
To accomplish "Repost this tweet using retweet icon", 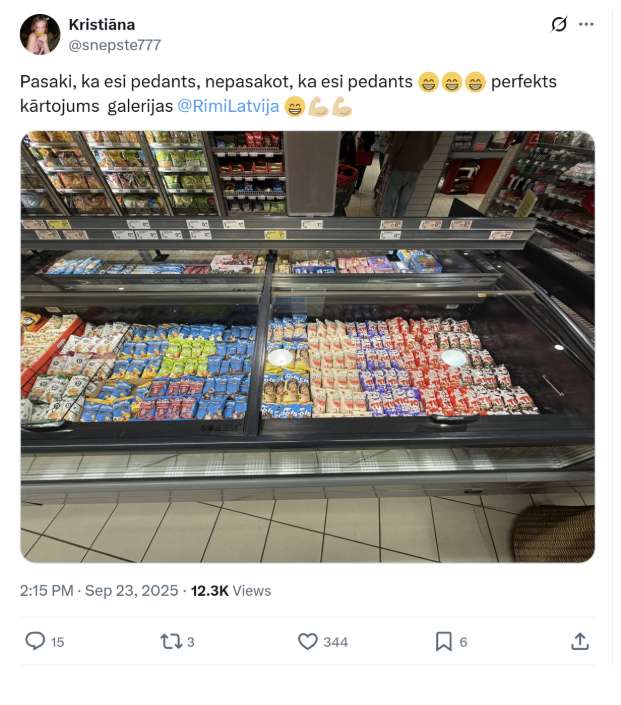I will point(171,641).
